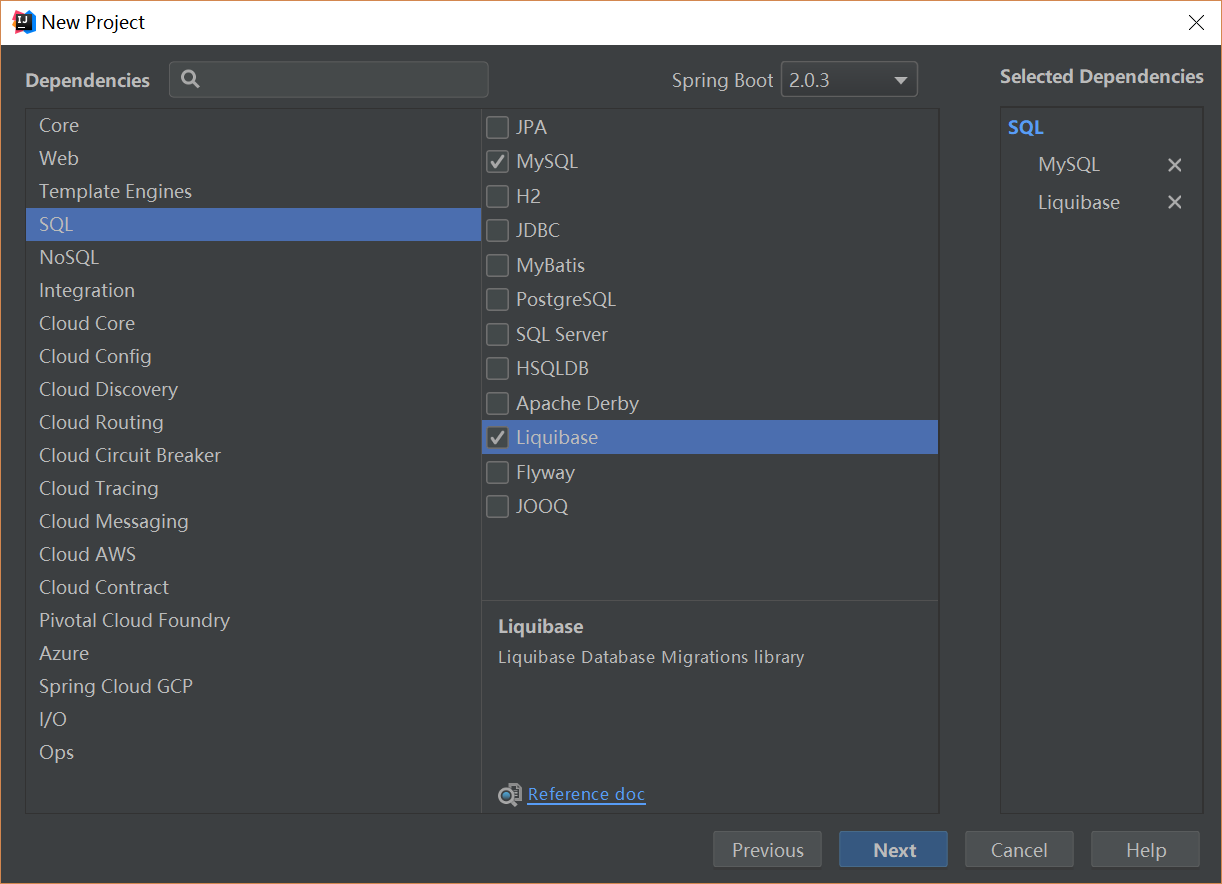Click the search magnifier icon
Image resolution: width=1222 pixels, height=884 pixels.
pos(190,80)
